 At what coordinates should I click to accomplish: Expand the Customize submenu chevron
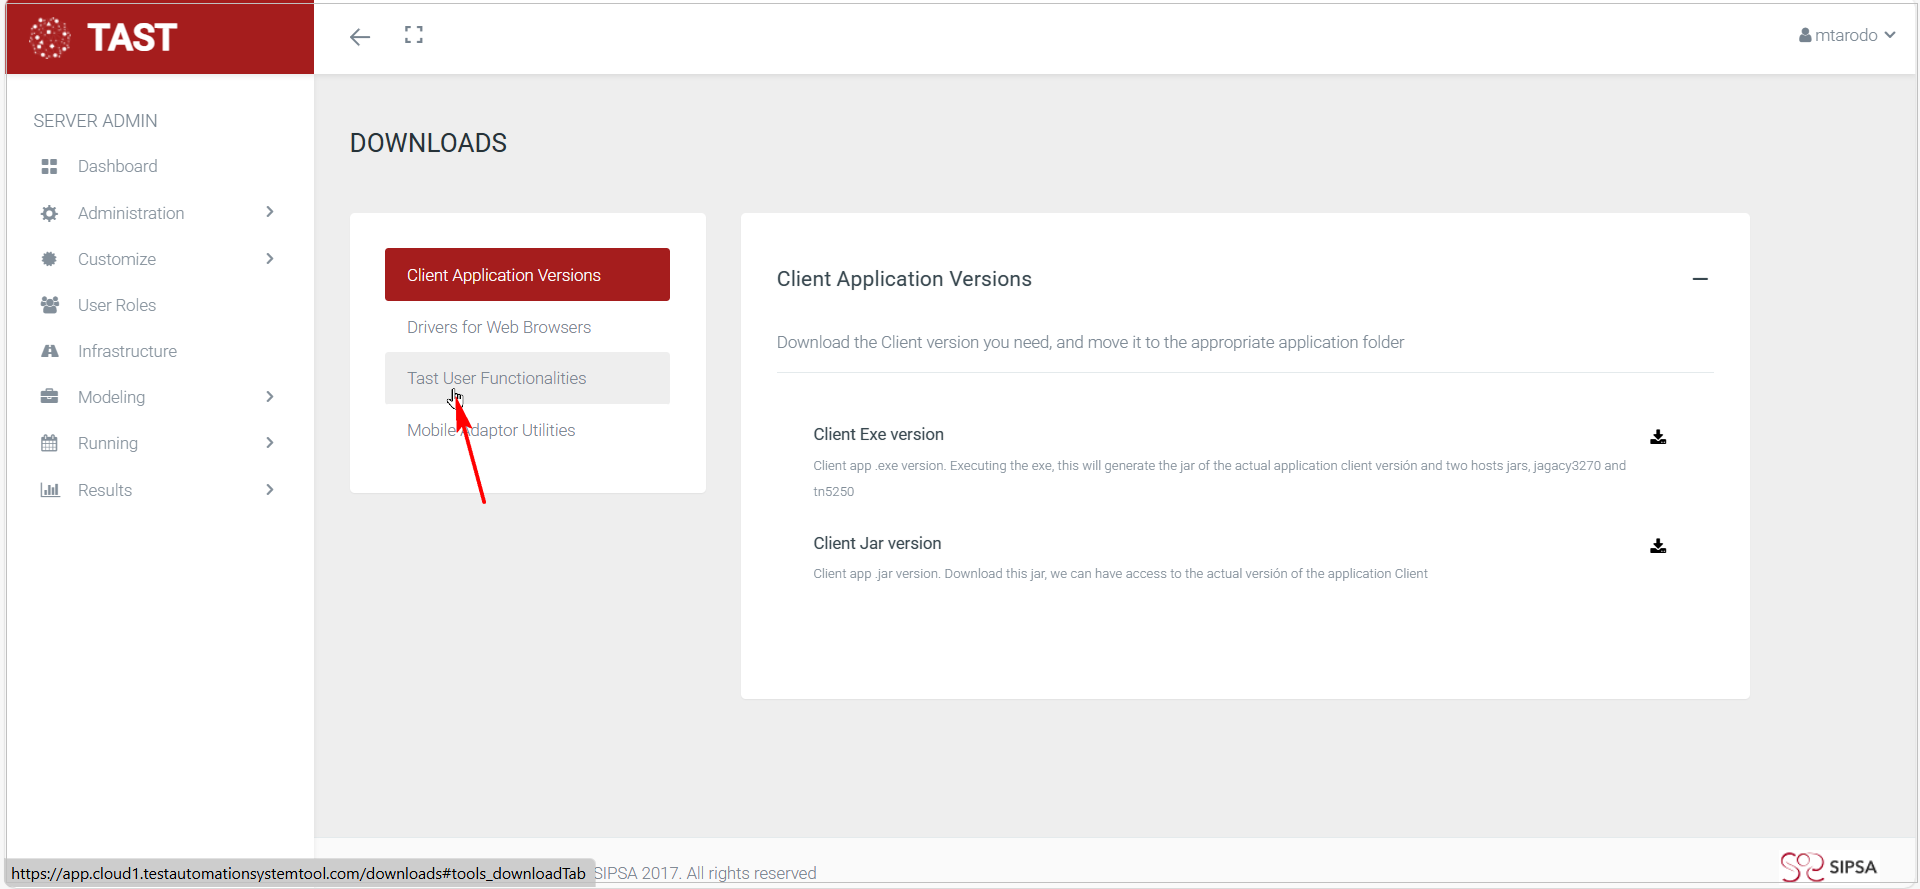(270, 259)
